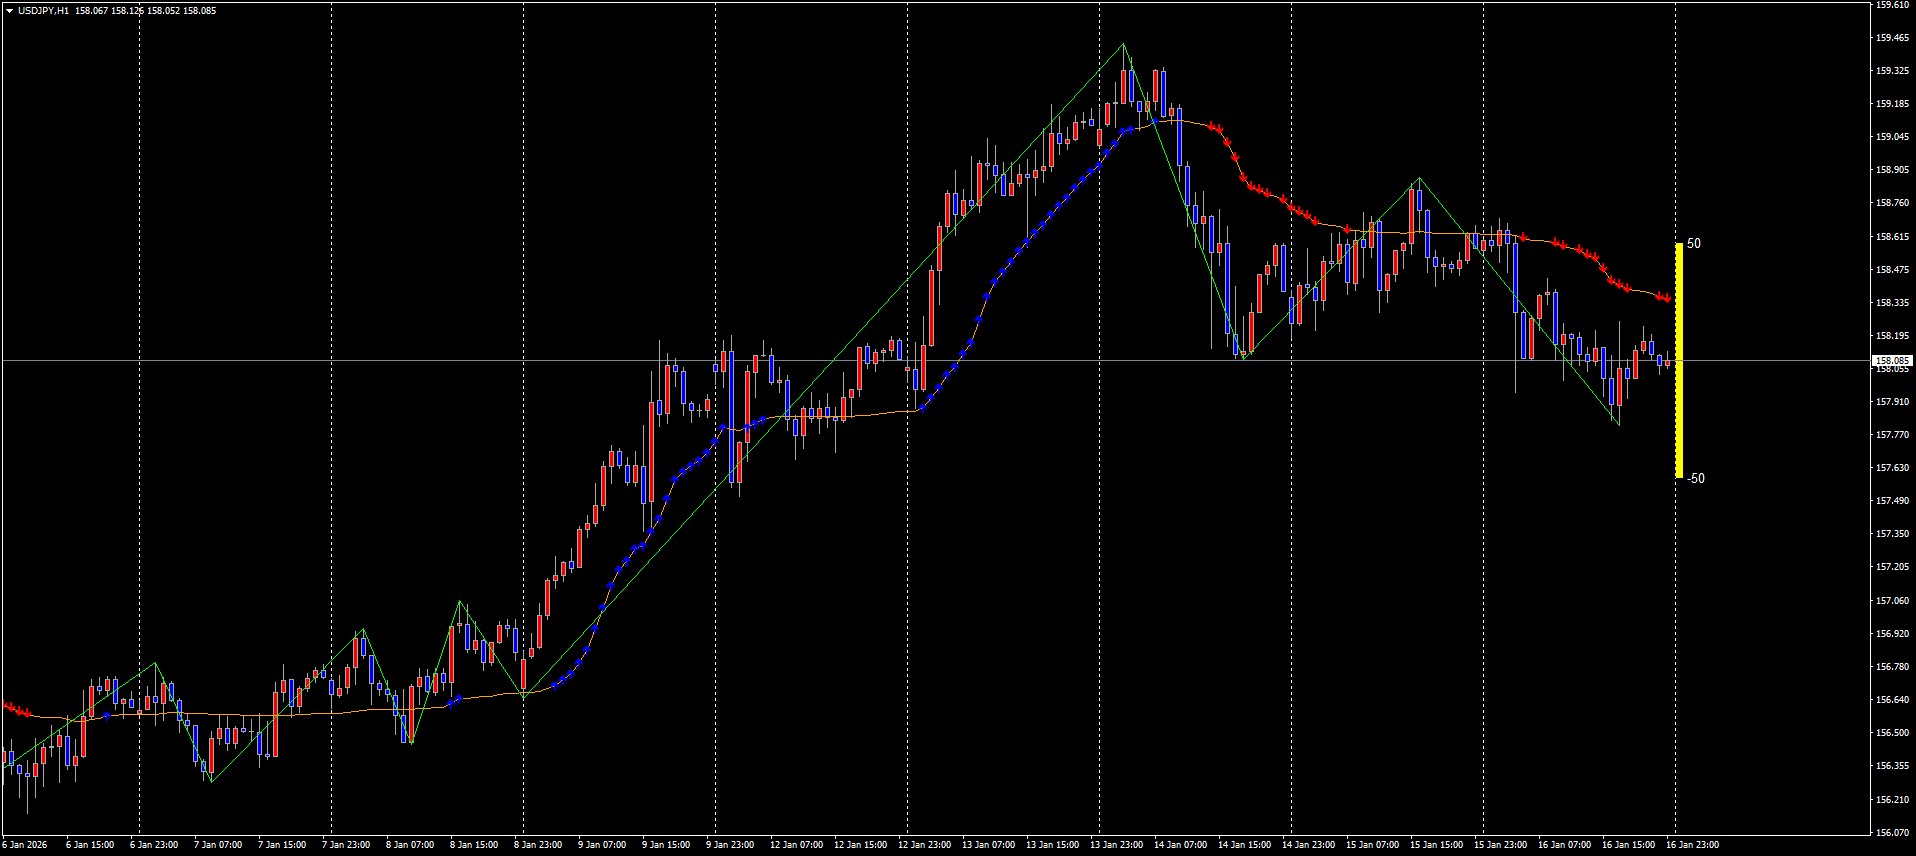The image size is (1916, 856).
Task: Open the USDJPY,H1 chart dropdown triangle
Action: (9, 11)
